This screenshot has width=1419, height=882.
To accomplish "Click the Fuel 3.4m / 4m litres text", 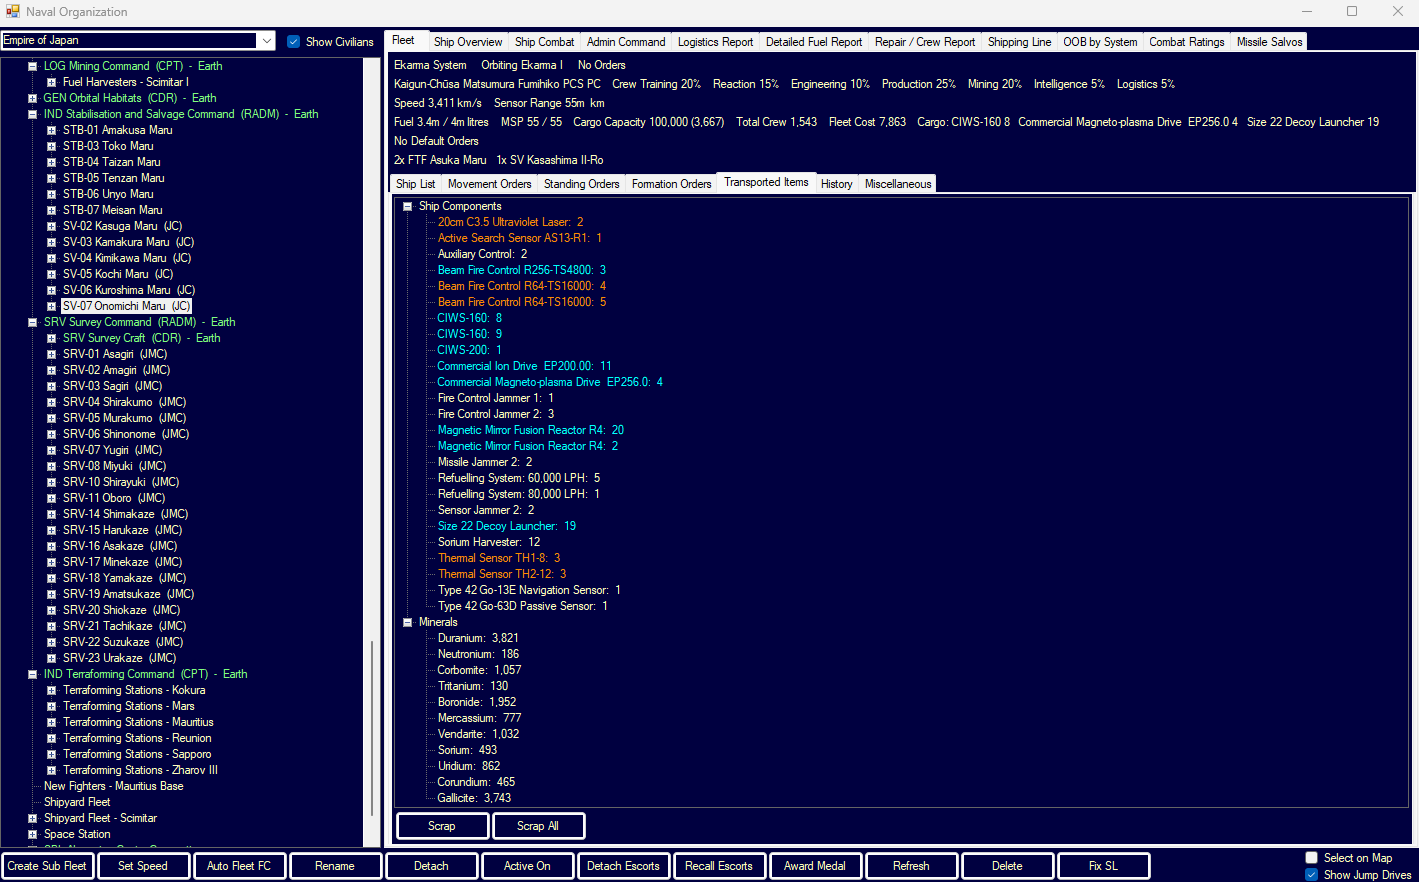I will pyautogui.click(x=441, y=122).
